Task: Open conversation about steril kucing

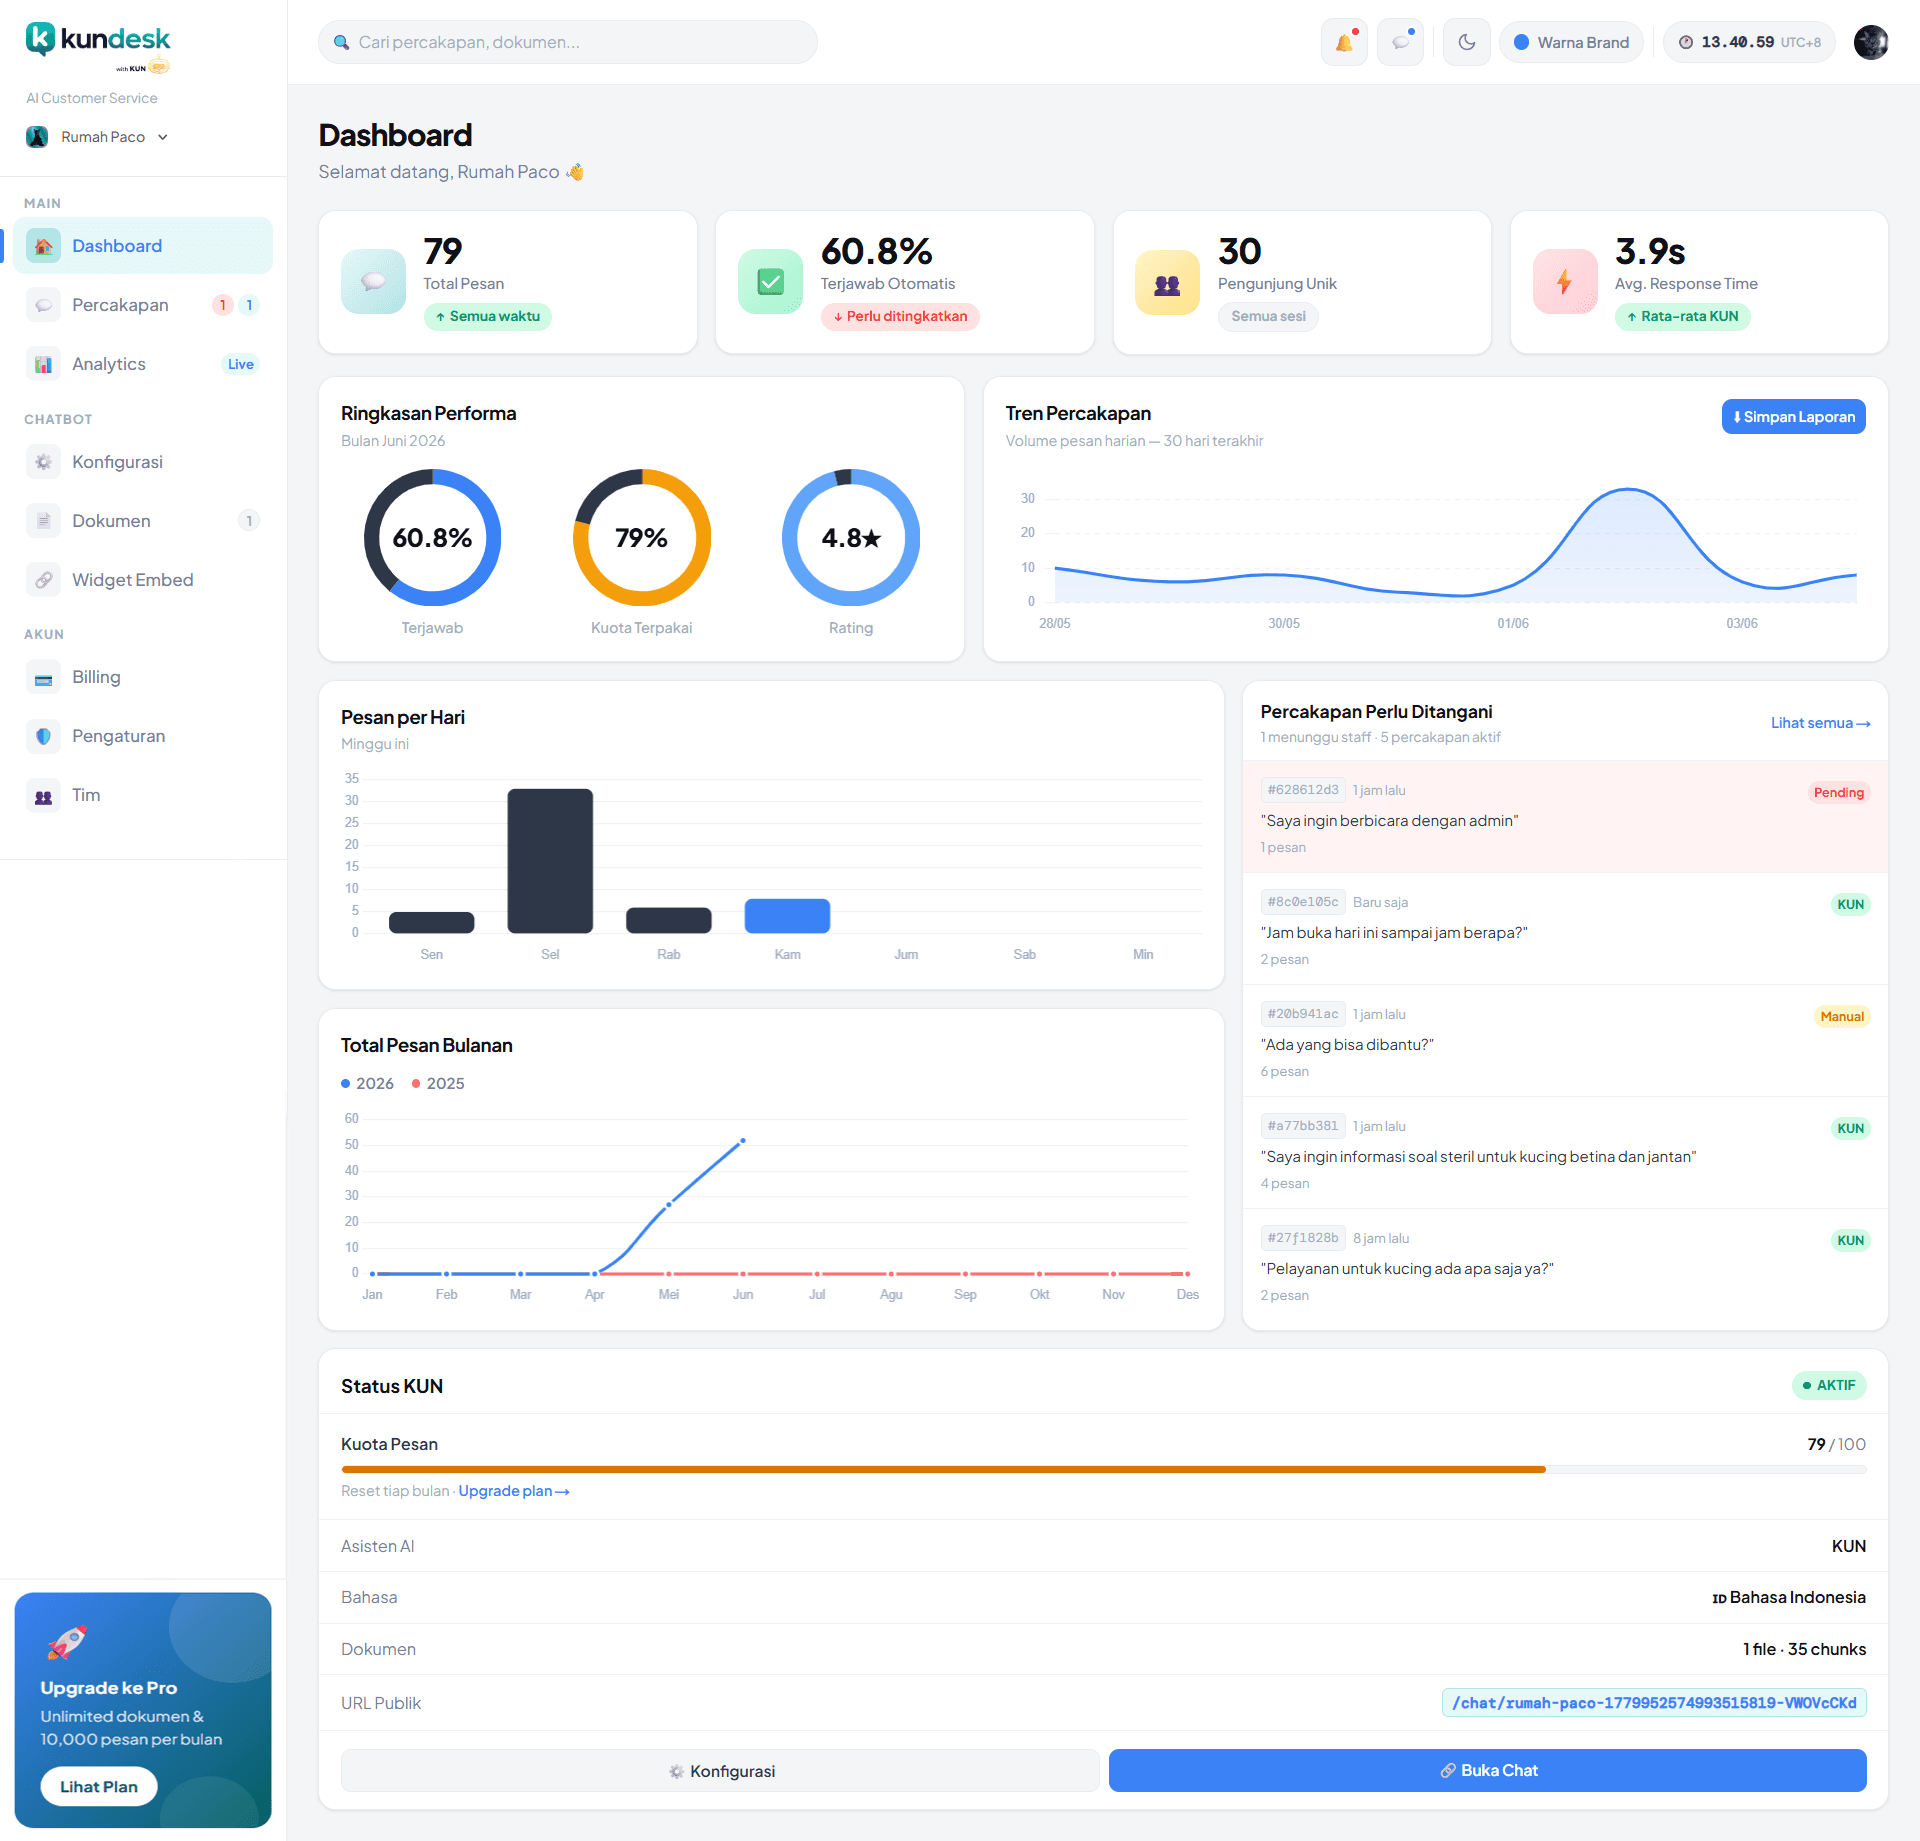Action: tap(1564, 1153)
